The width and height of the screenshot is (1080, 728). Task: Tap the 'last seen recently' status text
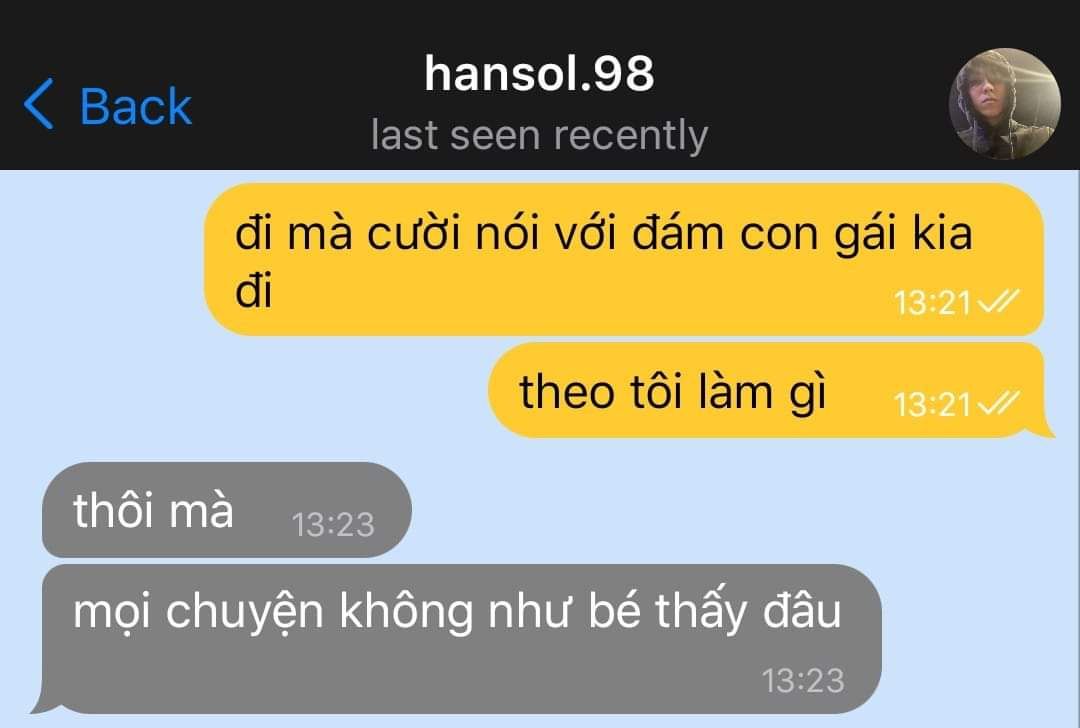point(539,135)
